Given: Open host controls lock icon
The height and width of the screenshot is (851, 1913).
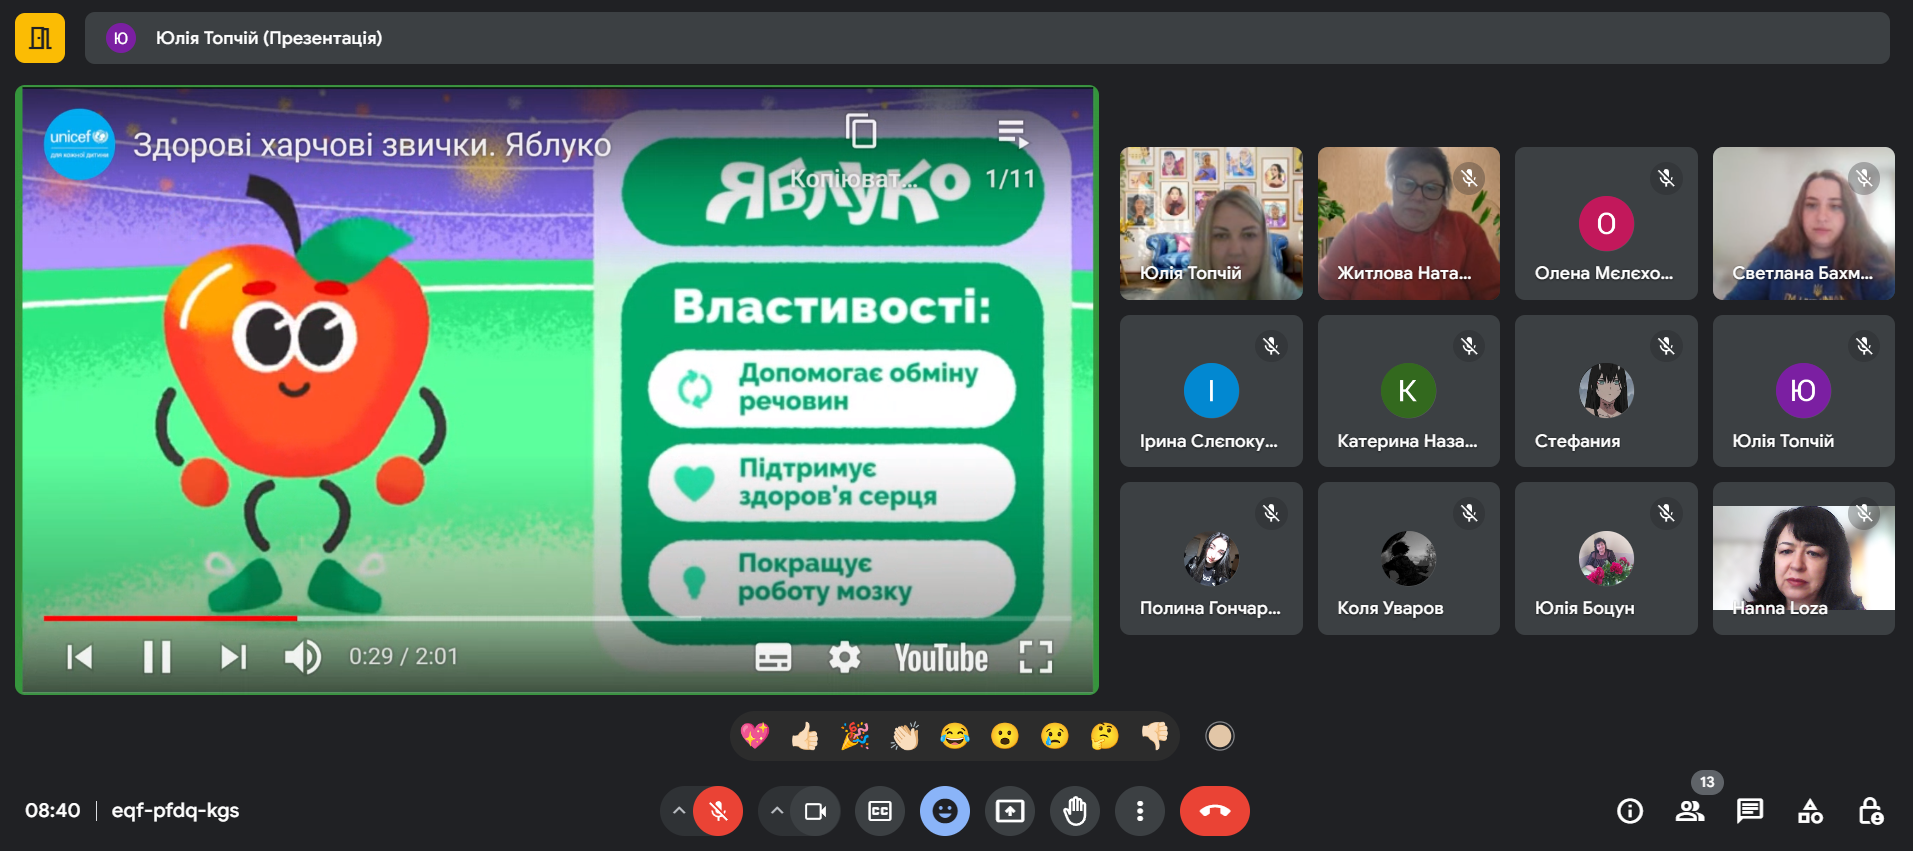Looking at the screenshot, I should 1870,811.
